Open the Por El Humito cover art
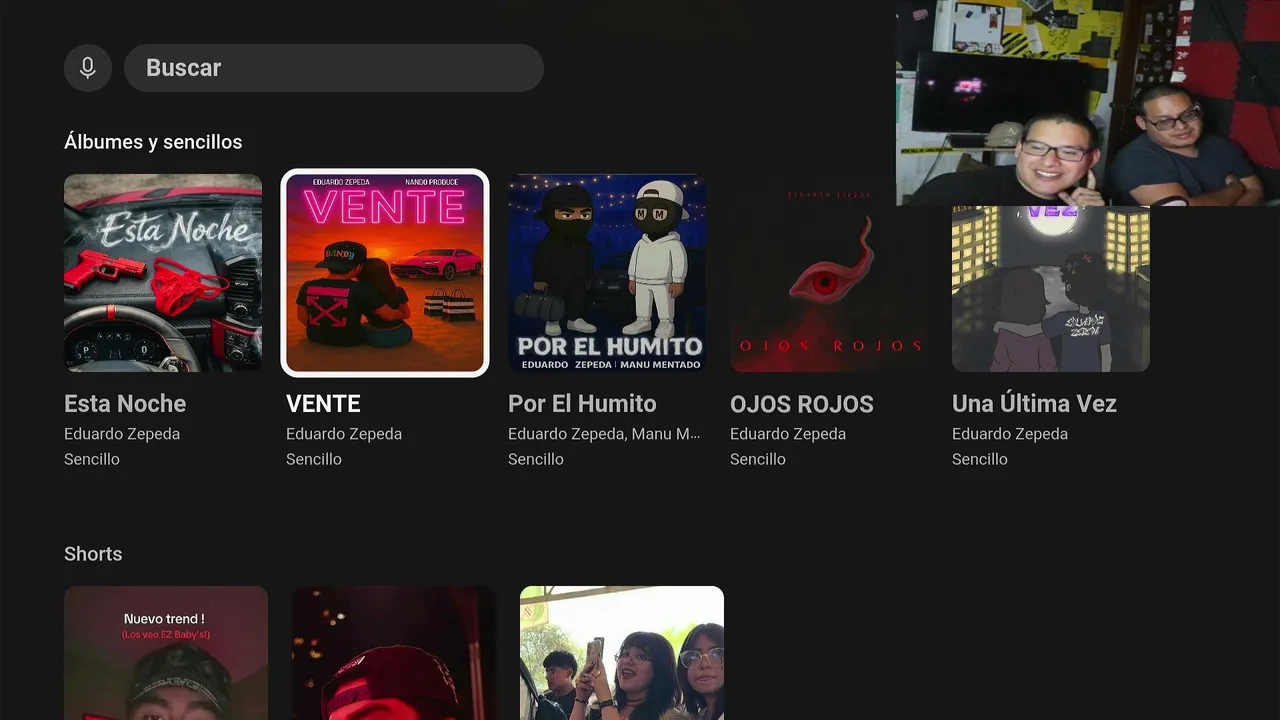1280x720 pixels. (607, 273)
